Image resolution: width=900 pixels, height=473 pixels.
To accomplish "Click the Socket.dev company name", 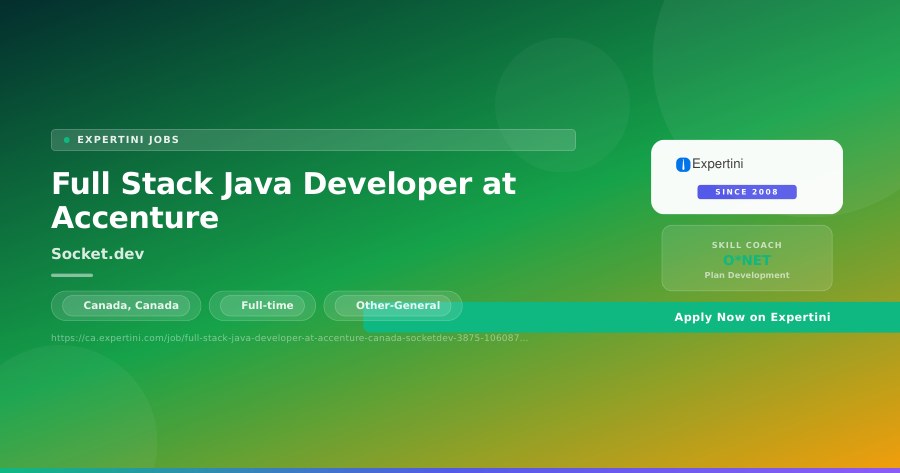I will tap(98, 254).
